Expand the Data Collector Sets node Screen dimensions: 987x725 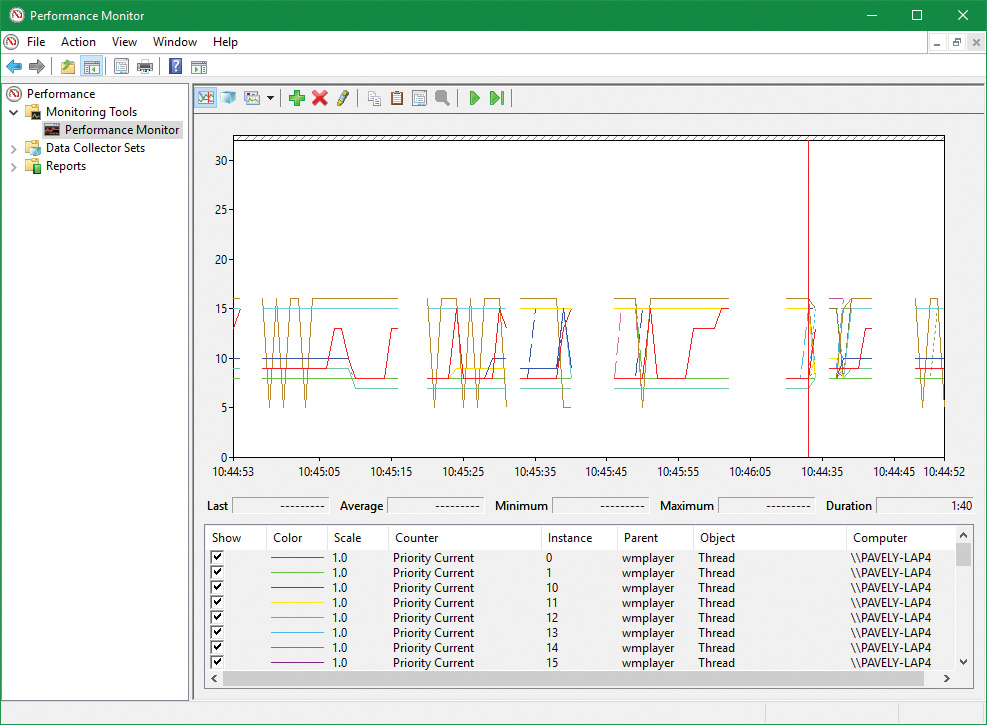click(x=14, y=148)
